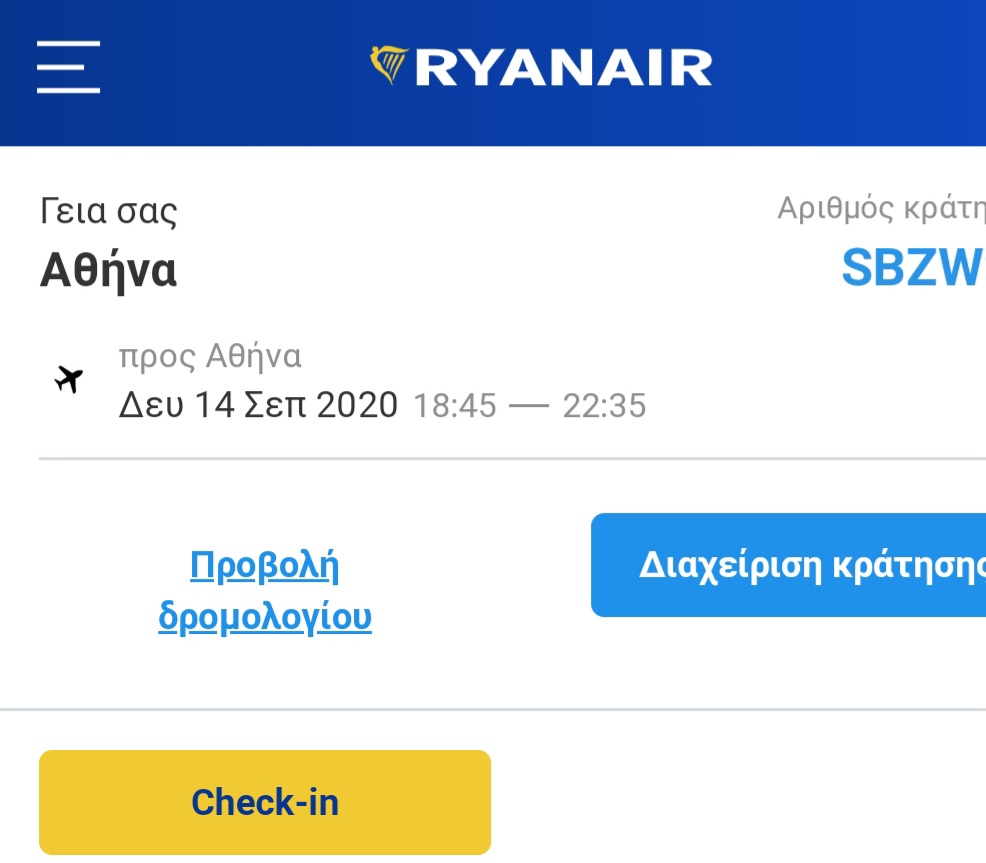This screenshot has height=863, width=986.
Task: Open the hamburger navigation menu
Action: (x=68, y=67)
